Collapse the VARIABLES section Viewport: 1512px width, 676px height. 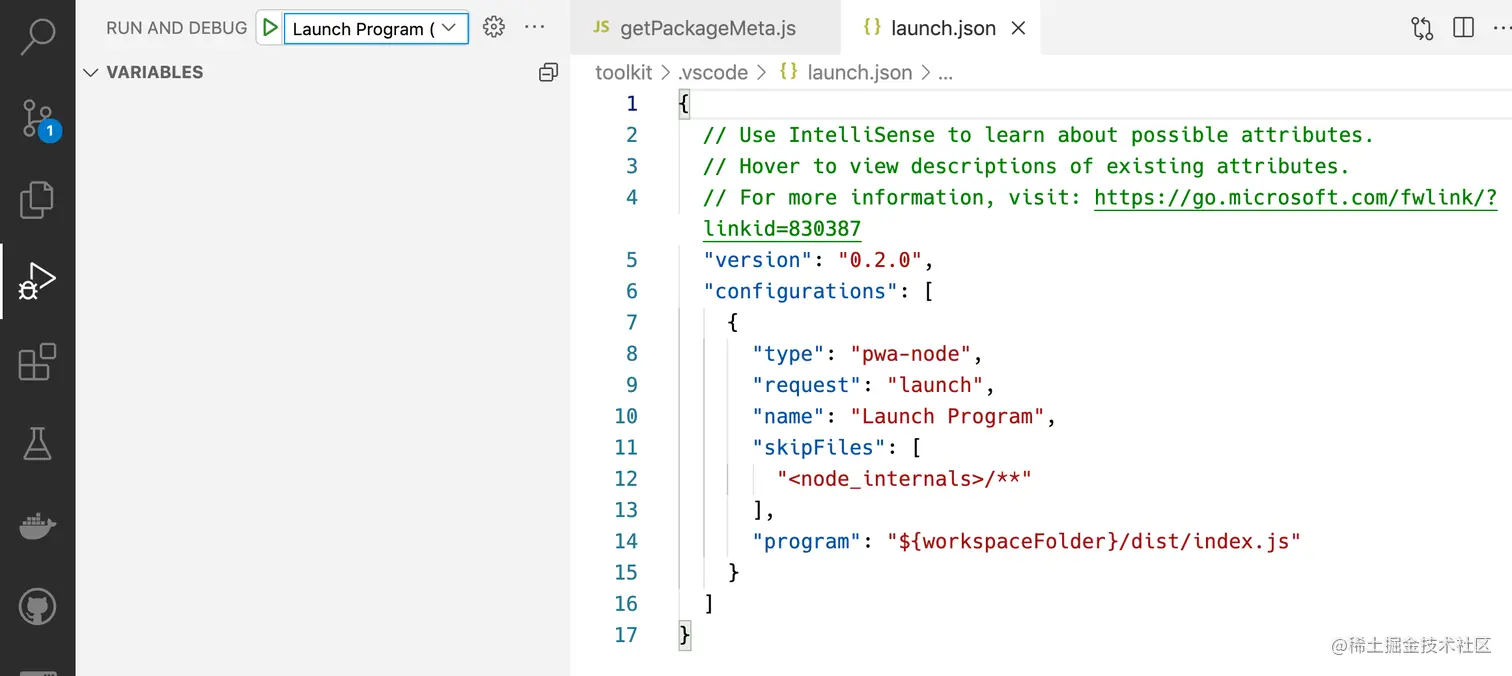[x=90, y=72]
